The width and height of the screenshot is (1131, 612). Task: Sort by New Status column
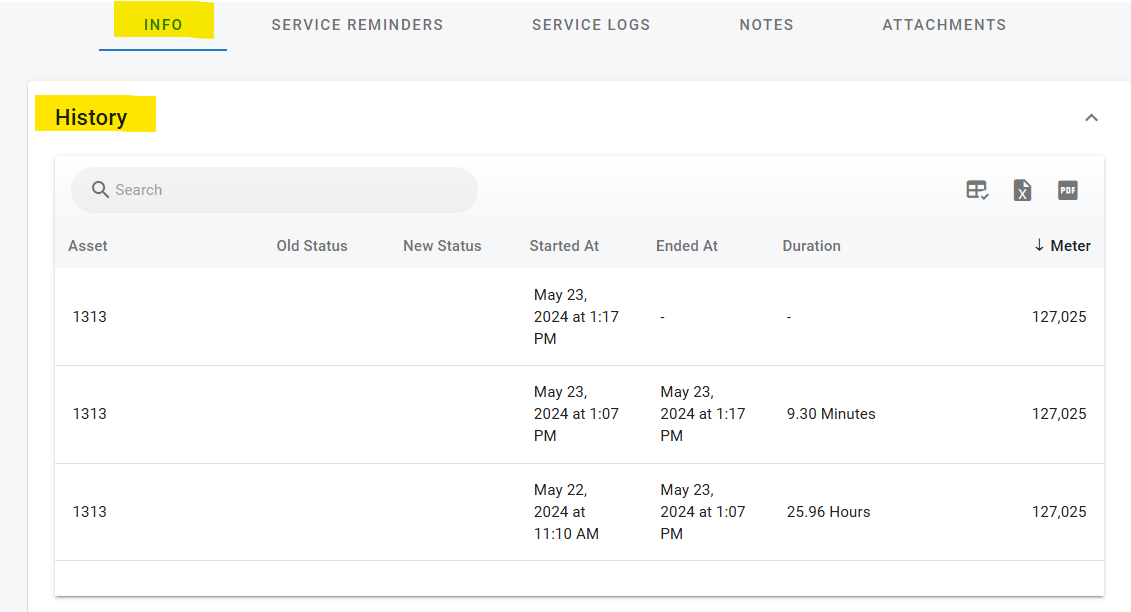(442, 246)
